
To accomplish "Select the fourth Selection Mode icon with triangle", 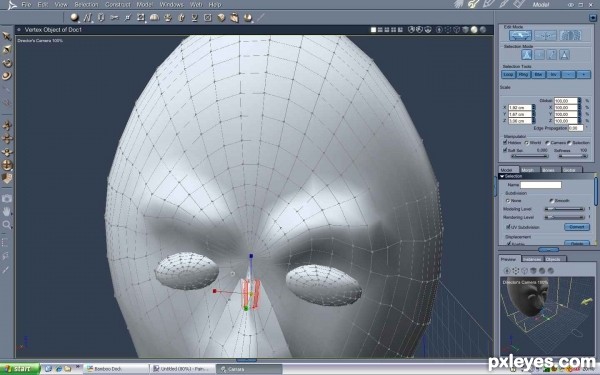I will (564, 55).
